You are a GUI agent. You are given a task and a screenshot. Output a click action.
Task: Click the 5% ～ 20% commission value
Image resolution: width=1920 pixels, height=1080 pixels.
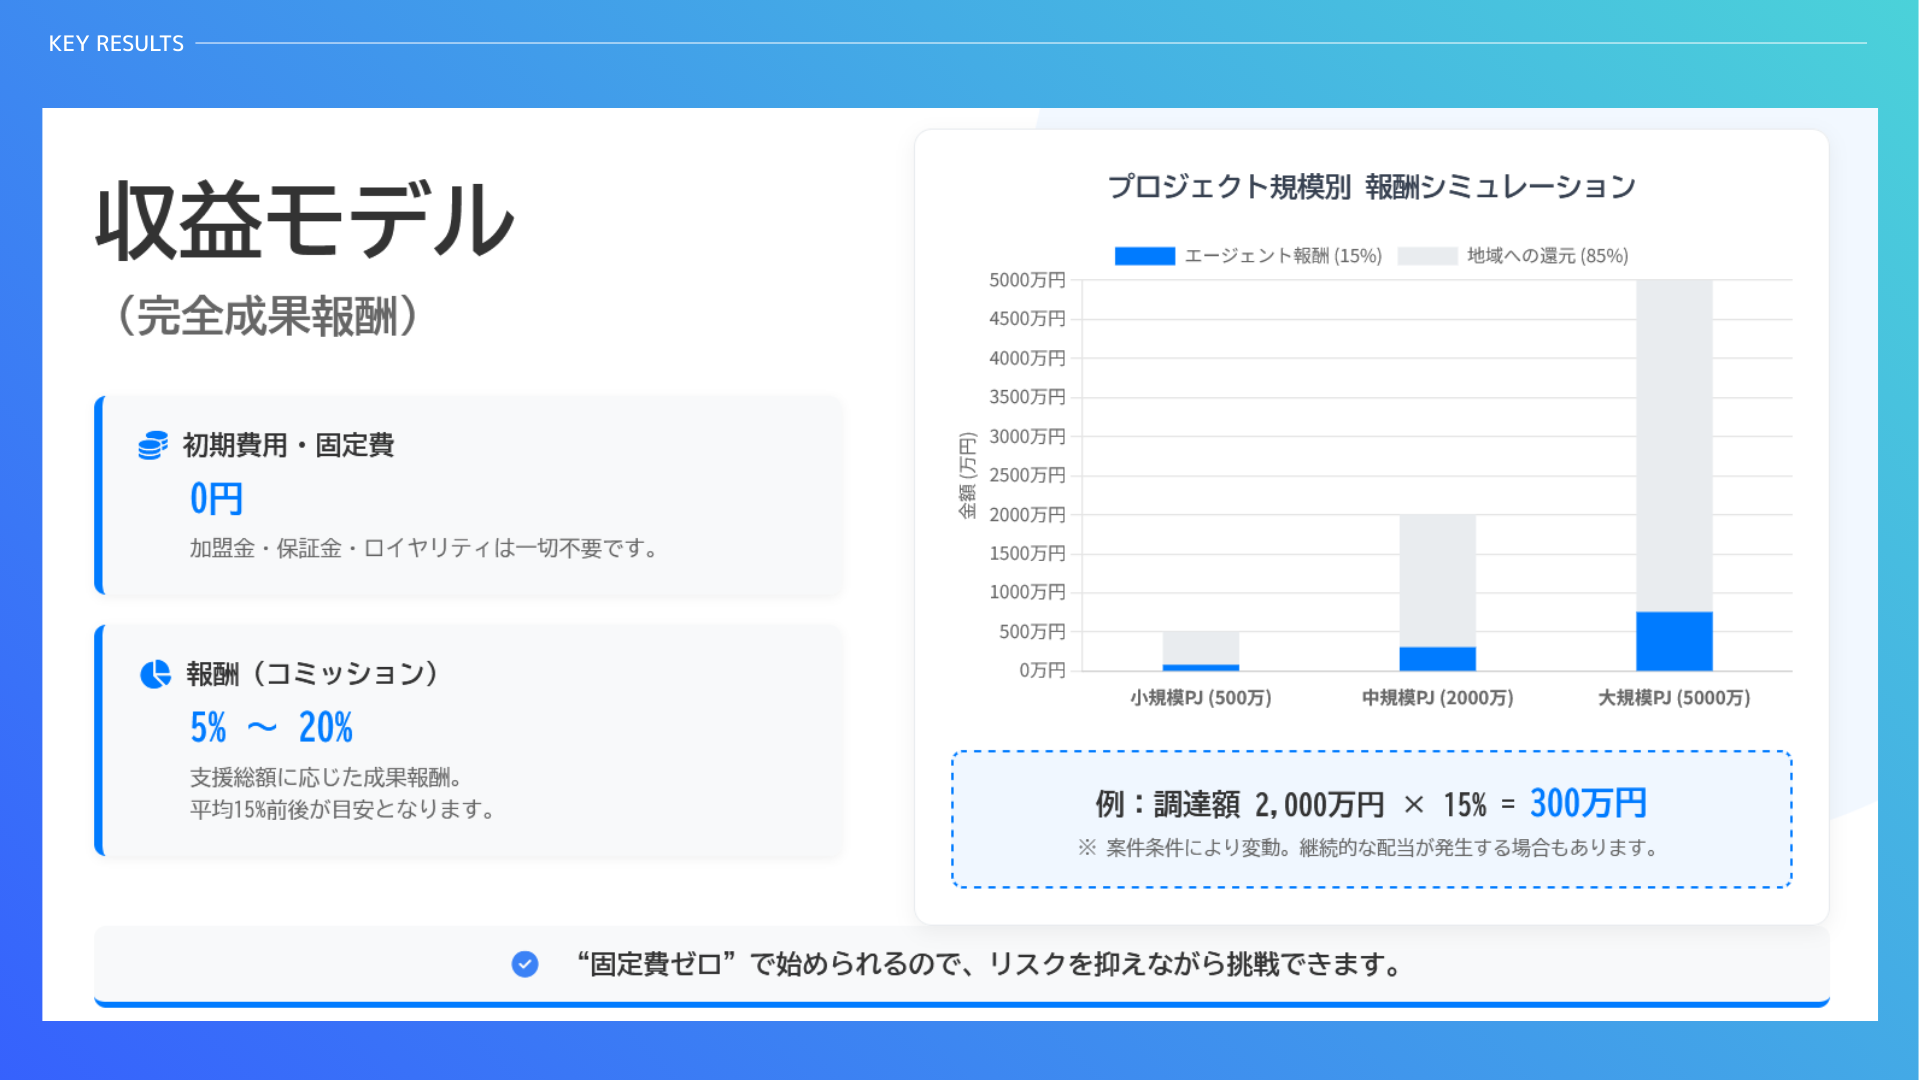(271, 727)
